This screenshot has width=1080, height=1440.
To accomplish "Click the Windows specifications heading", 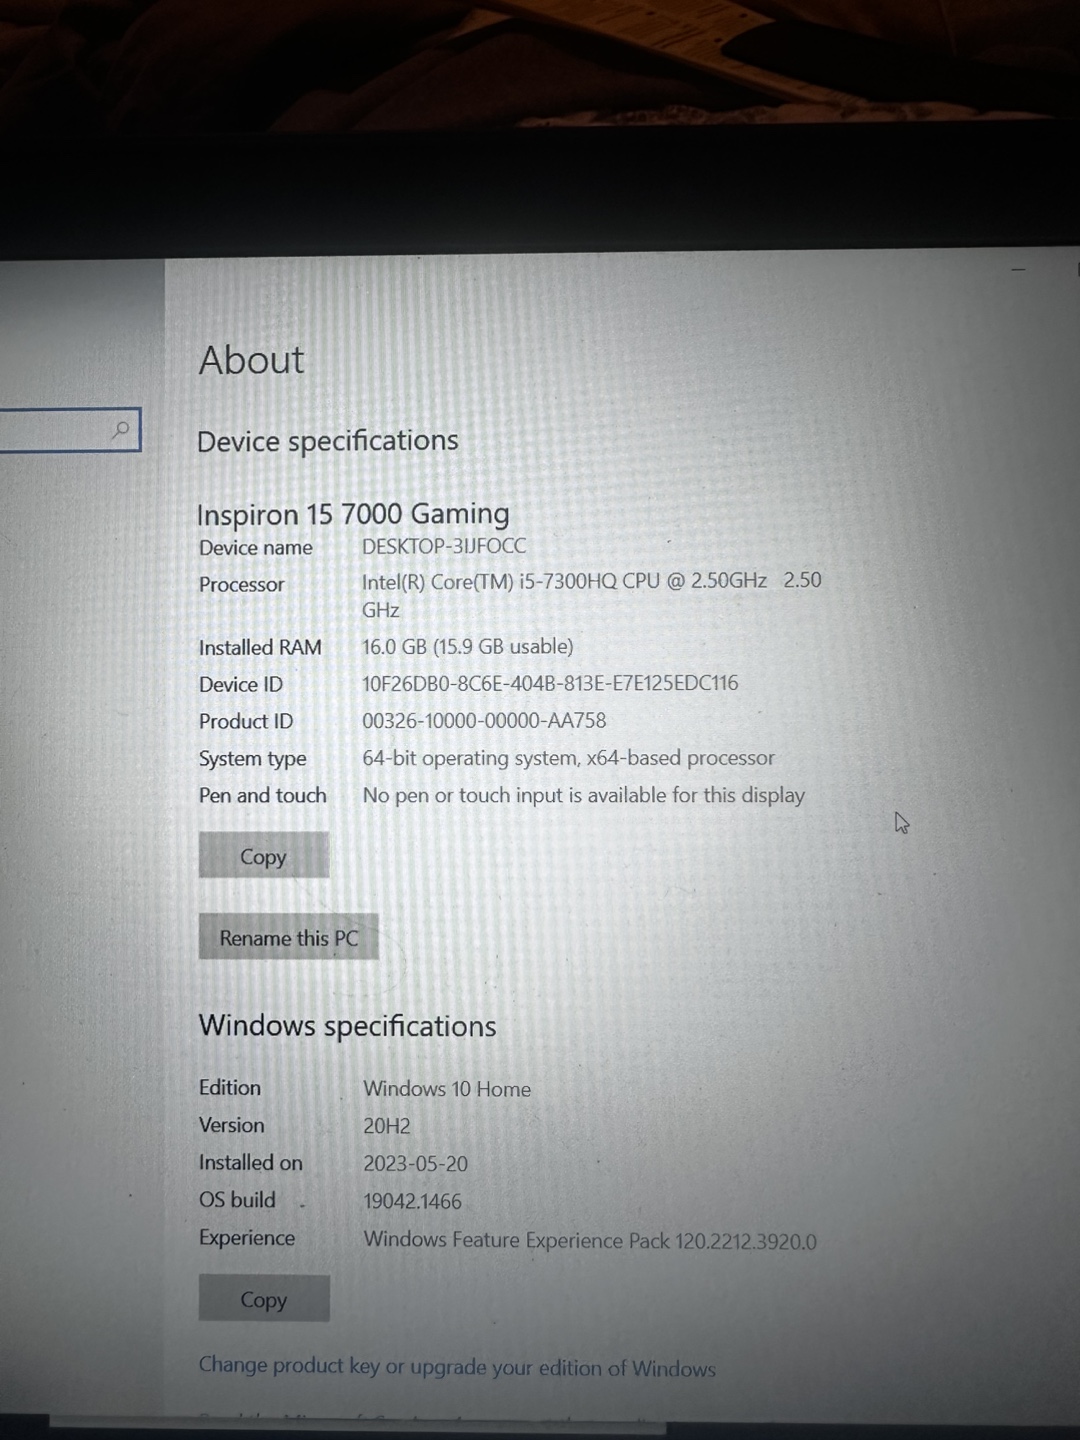I will (x=347, y=1026).
